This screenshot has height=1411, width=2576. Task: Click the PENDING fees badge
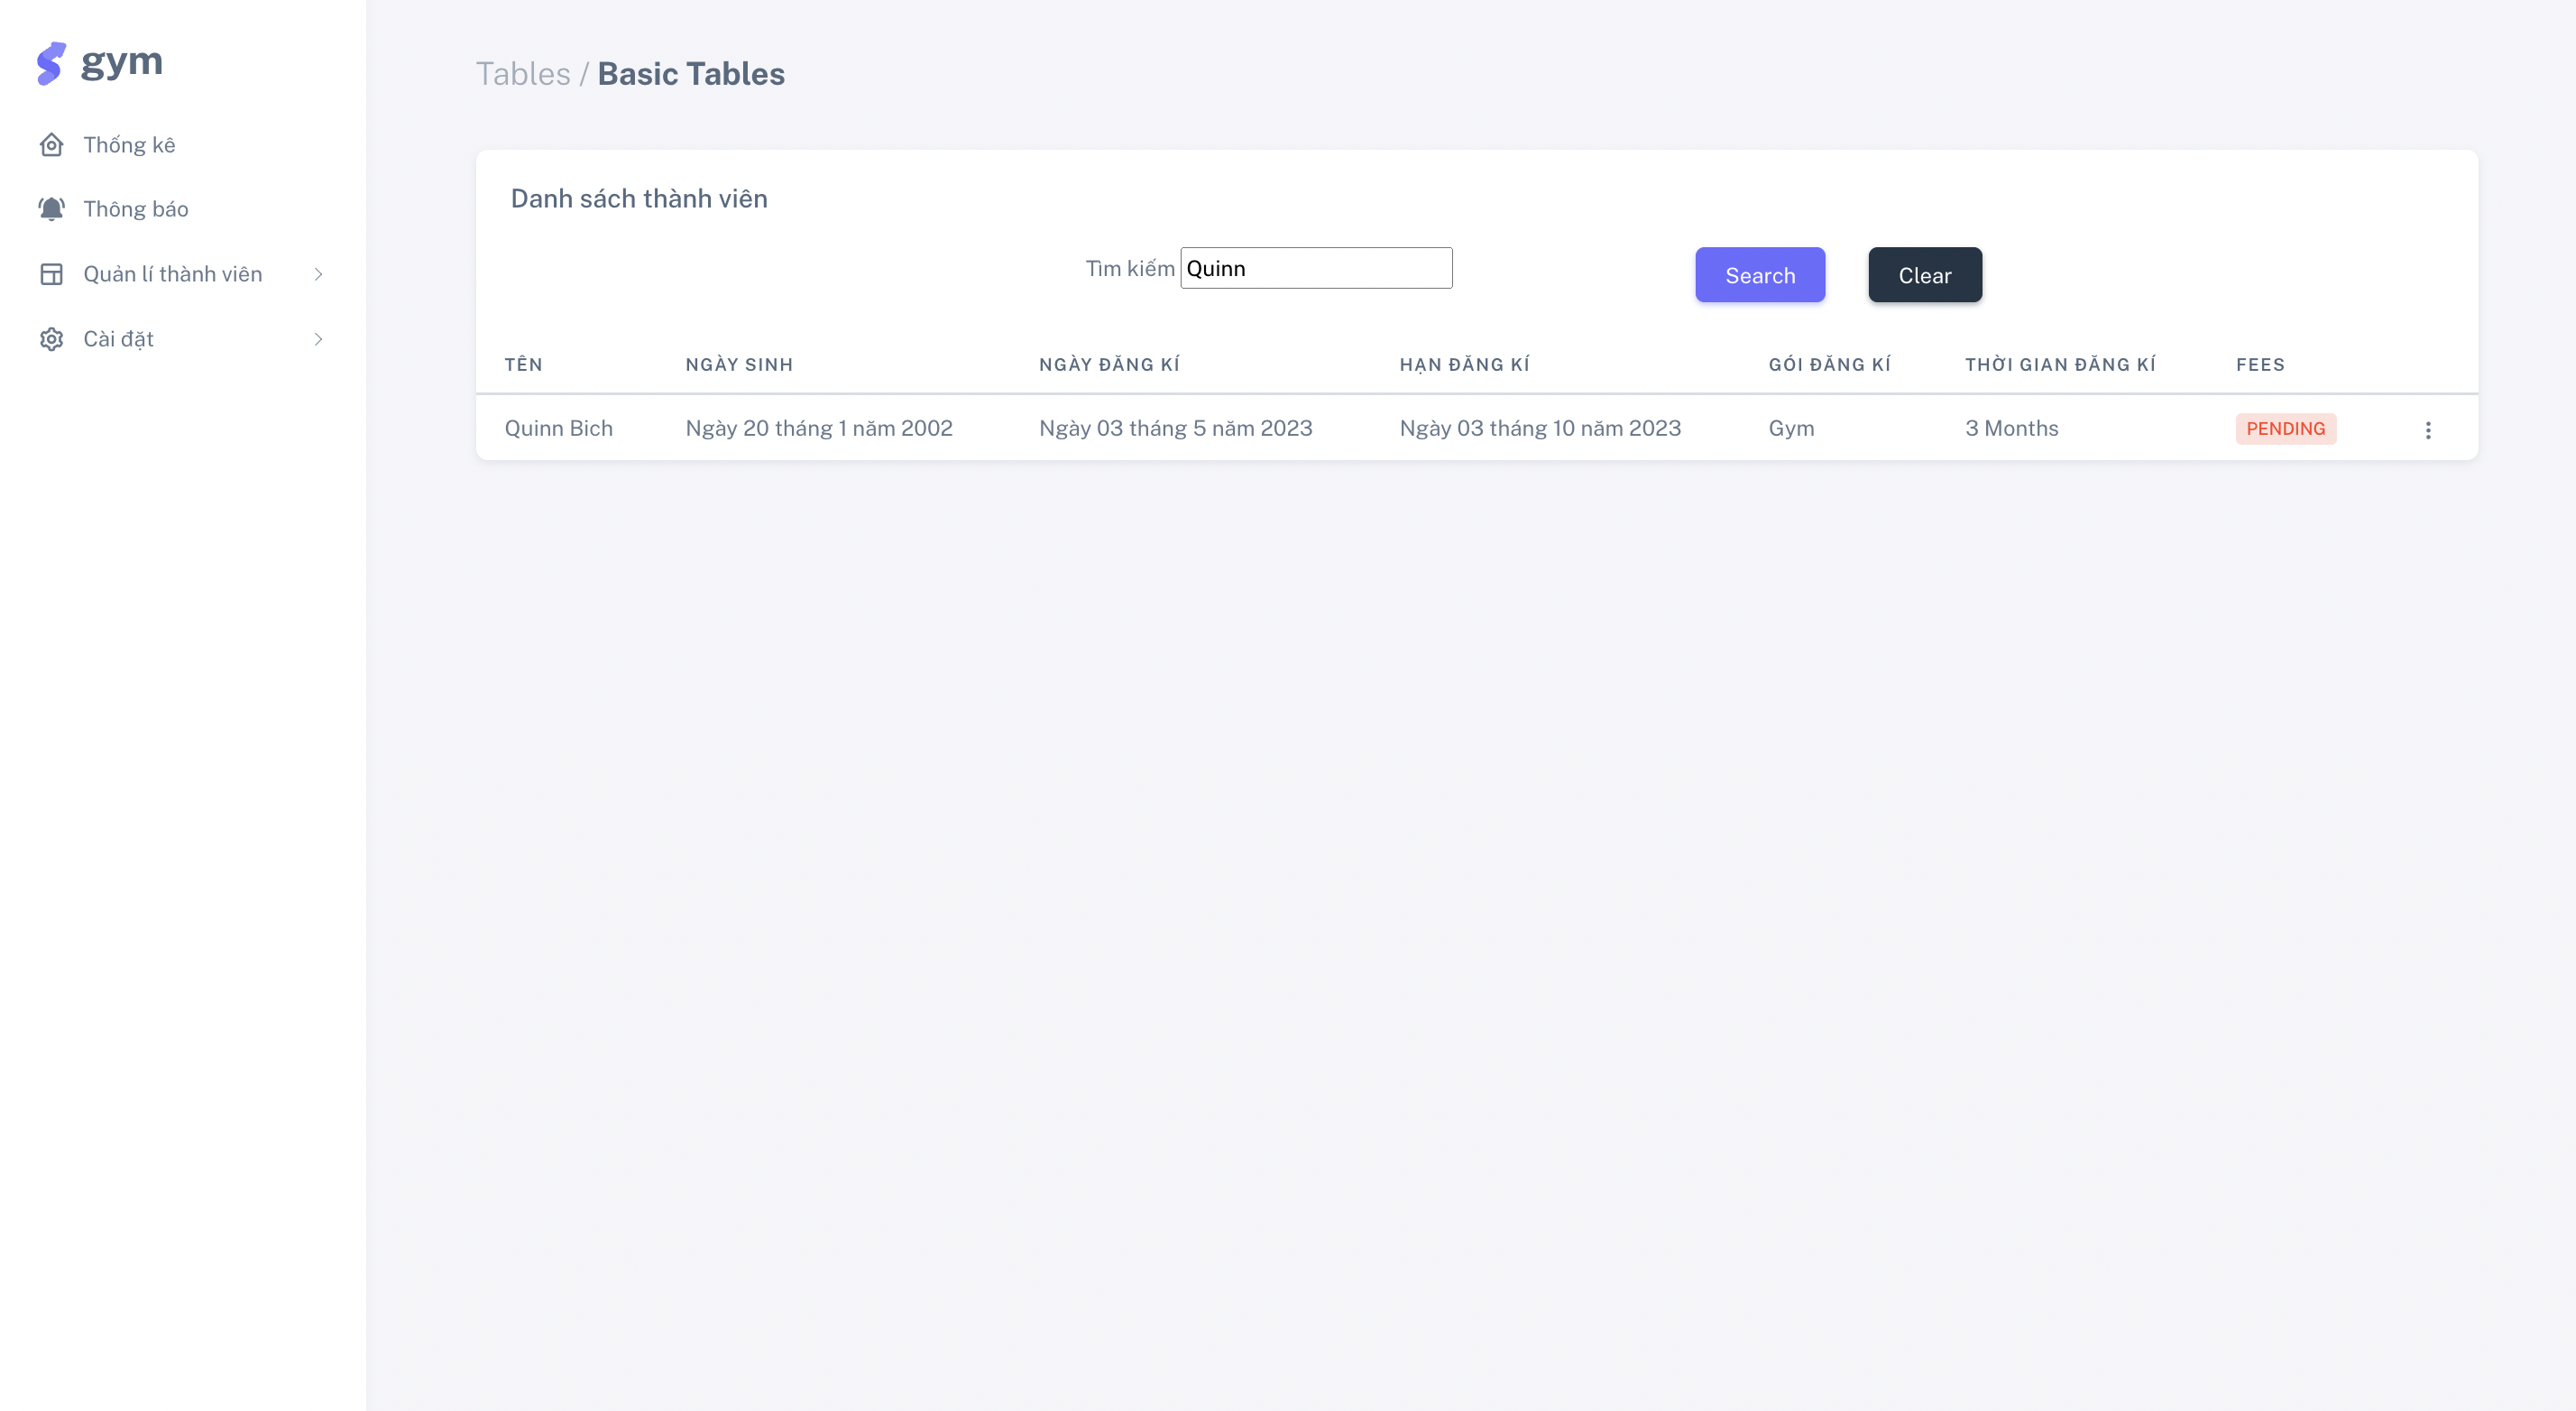tap(2286, 428)
